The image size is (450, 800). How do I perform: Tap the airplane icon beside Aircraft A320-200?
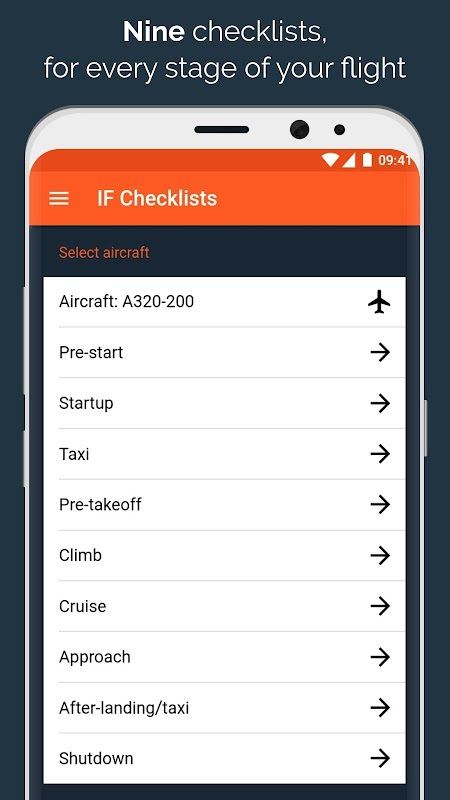coord(379,302)
